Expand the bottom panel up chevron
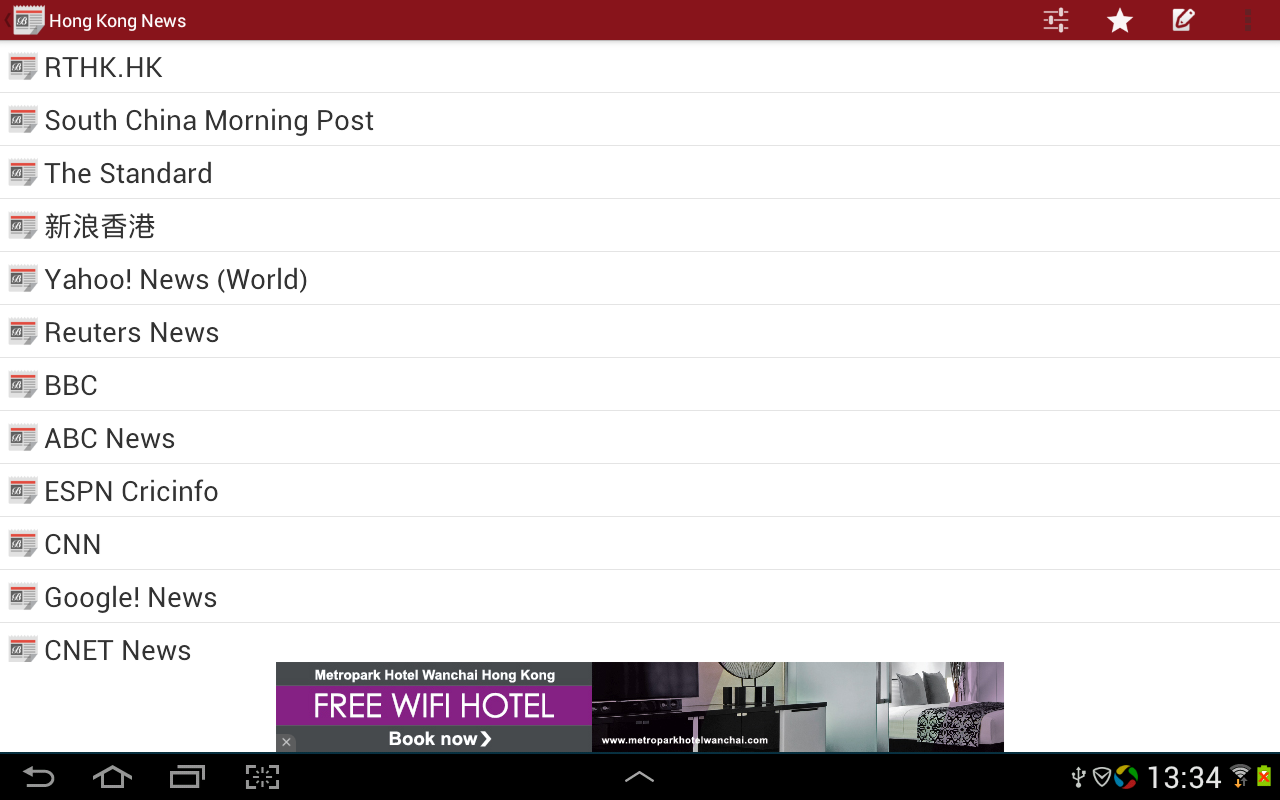Viewport: 1280px width, 800px height. (640, 777)
